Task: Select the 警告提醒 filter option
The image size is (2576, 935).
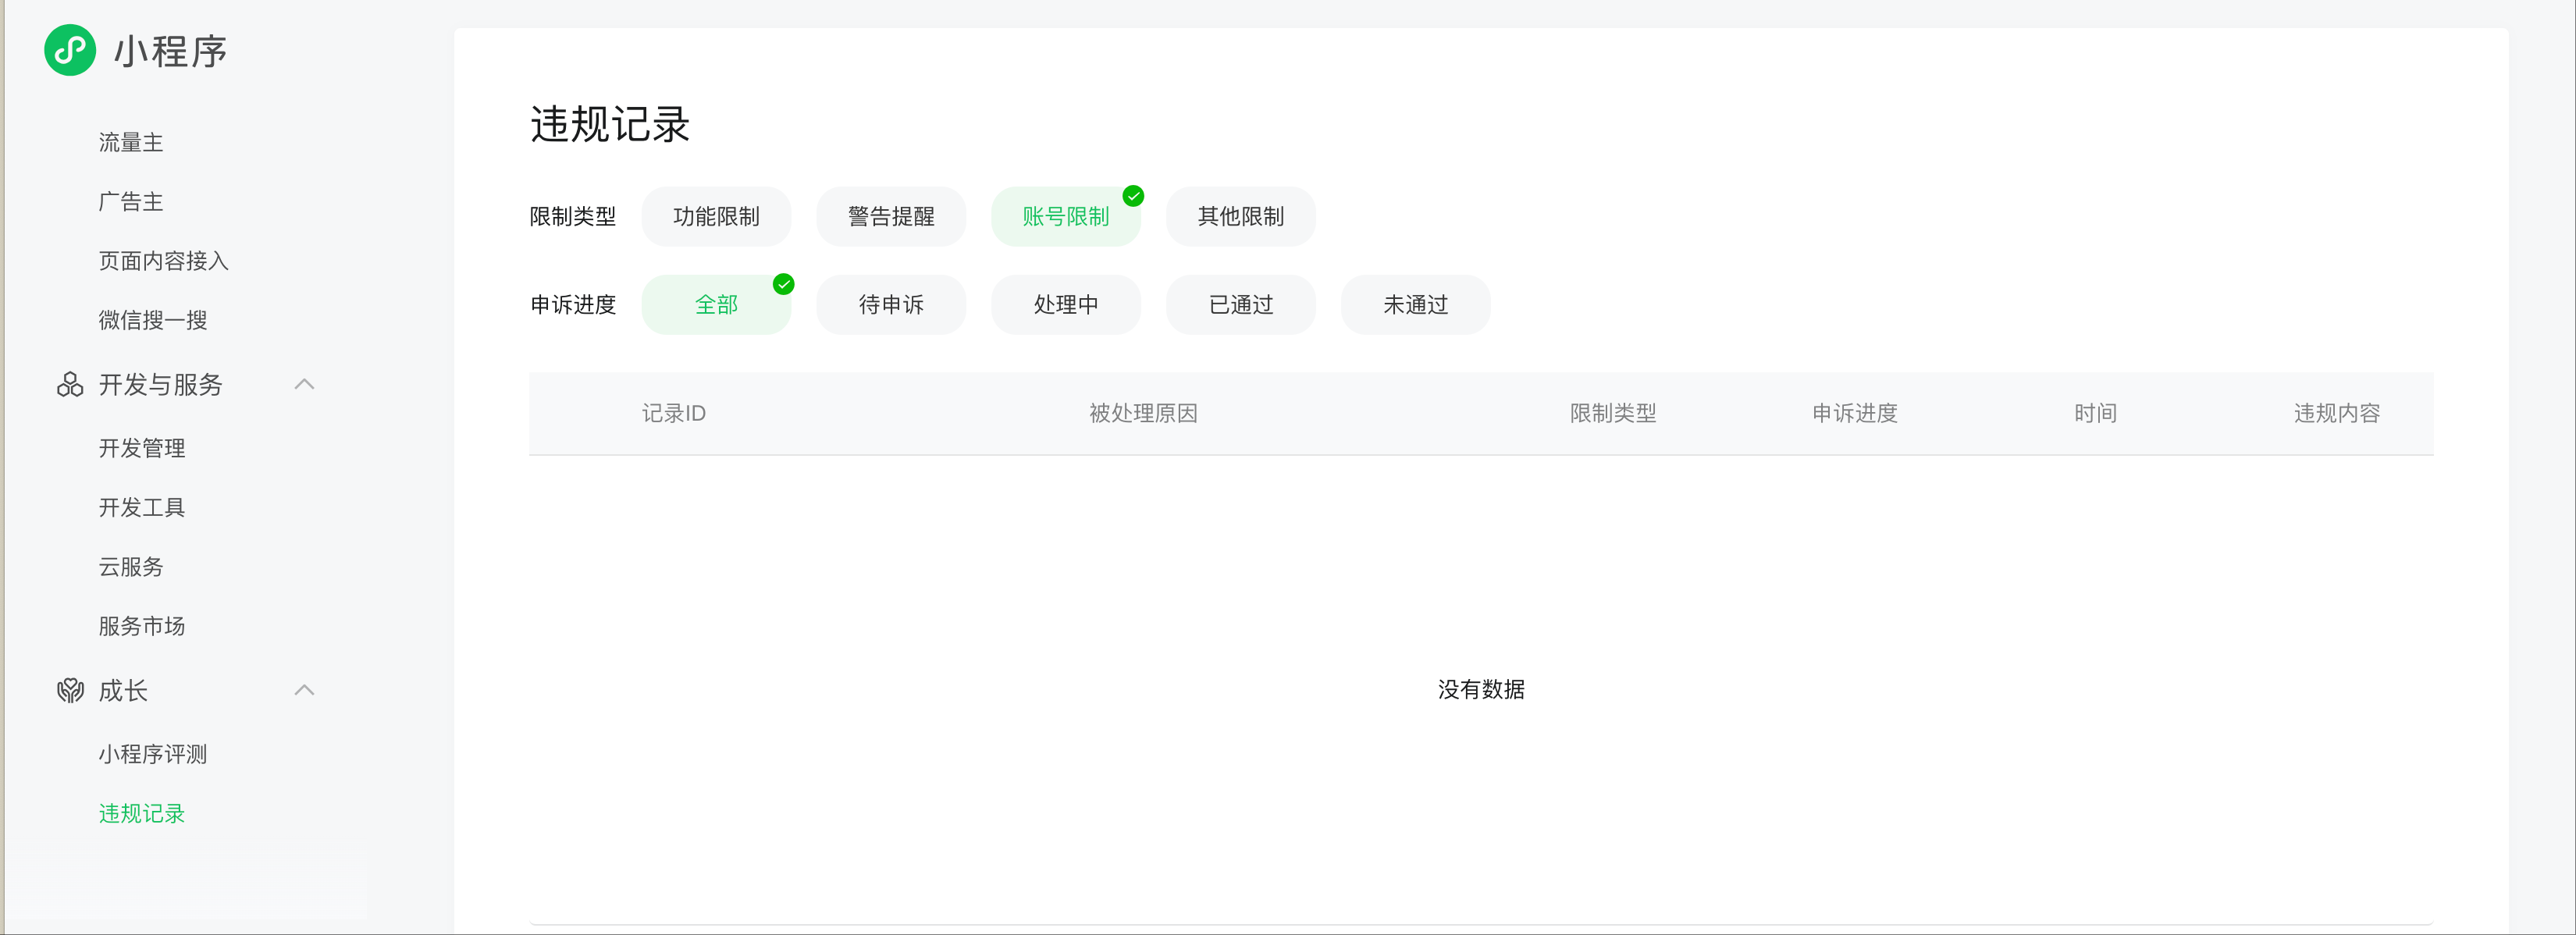Action: (890, 217)
